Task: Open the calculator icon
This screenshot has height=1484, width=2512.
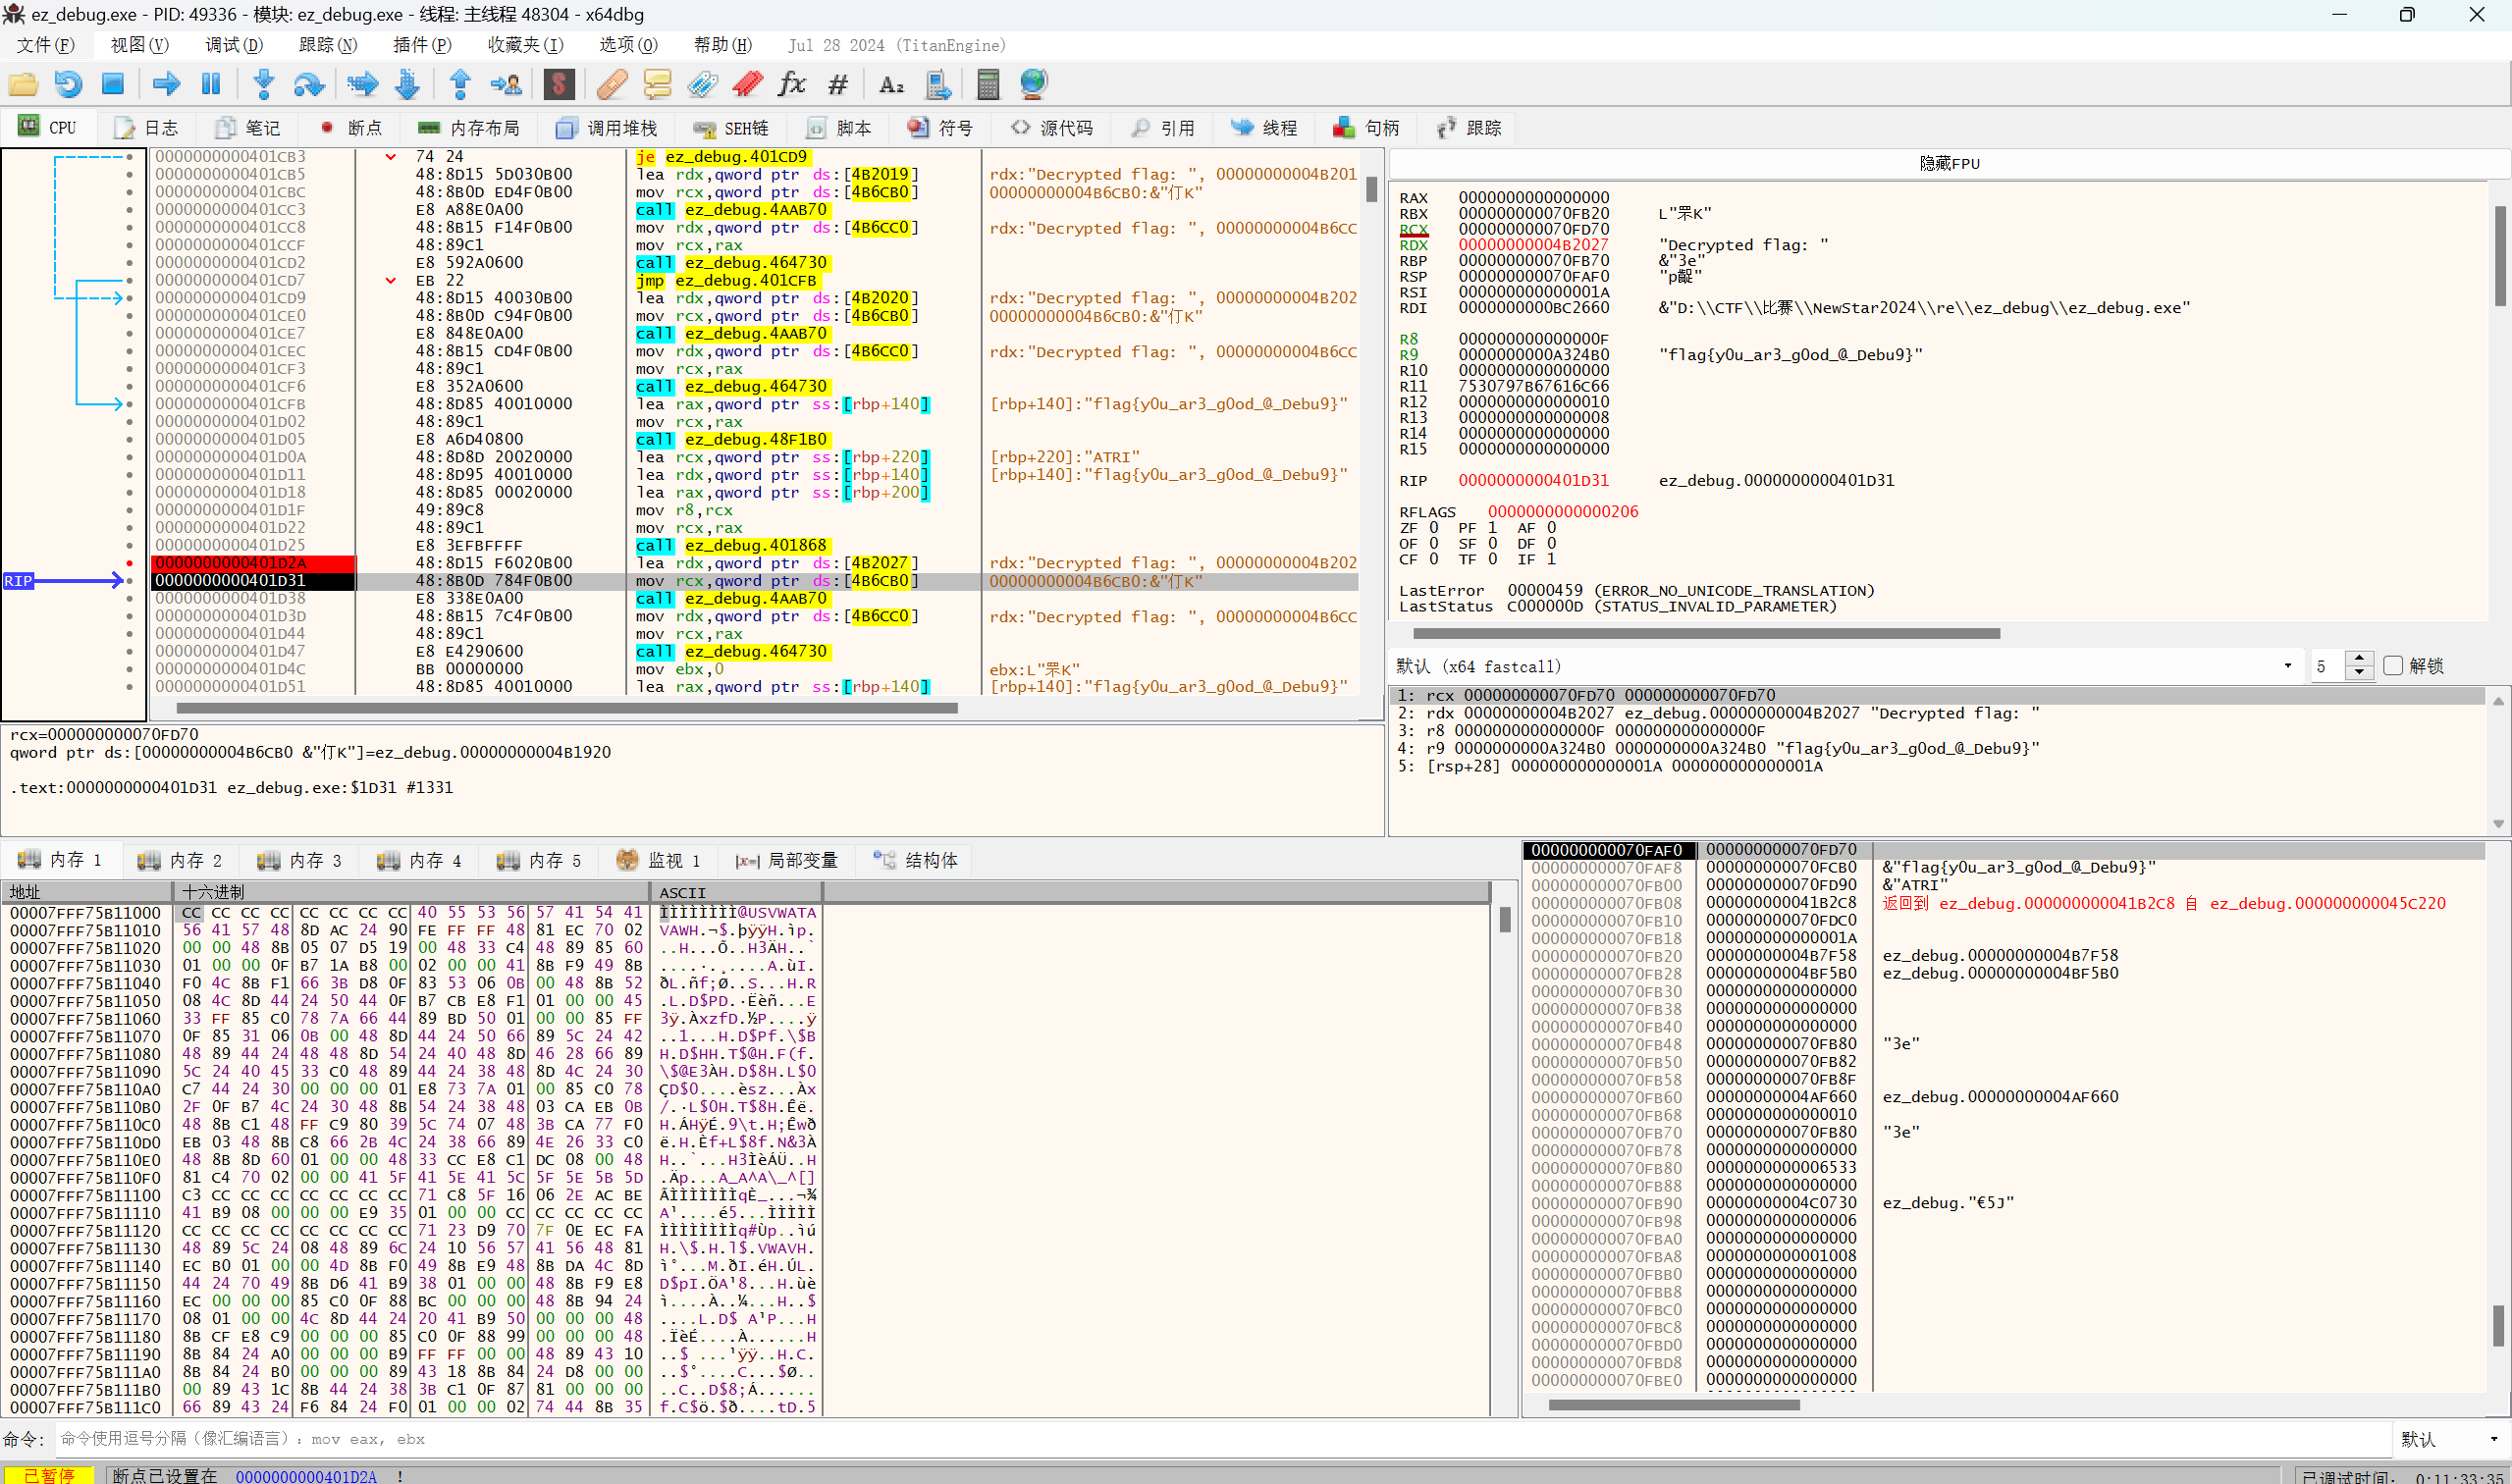Action: coord(988,84)
